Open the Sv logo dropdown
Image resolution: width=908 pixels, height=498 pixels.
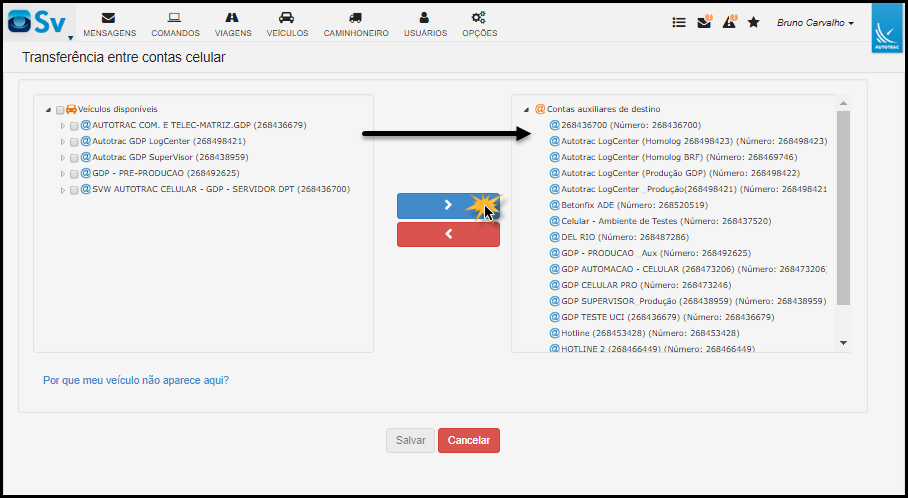(x=40, y=23)
